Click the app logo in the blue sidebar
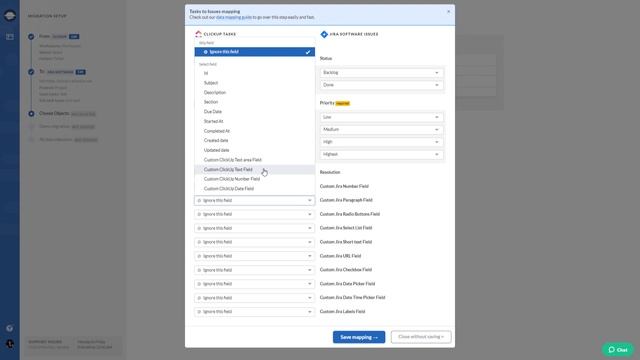 [10, 16]
